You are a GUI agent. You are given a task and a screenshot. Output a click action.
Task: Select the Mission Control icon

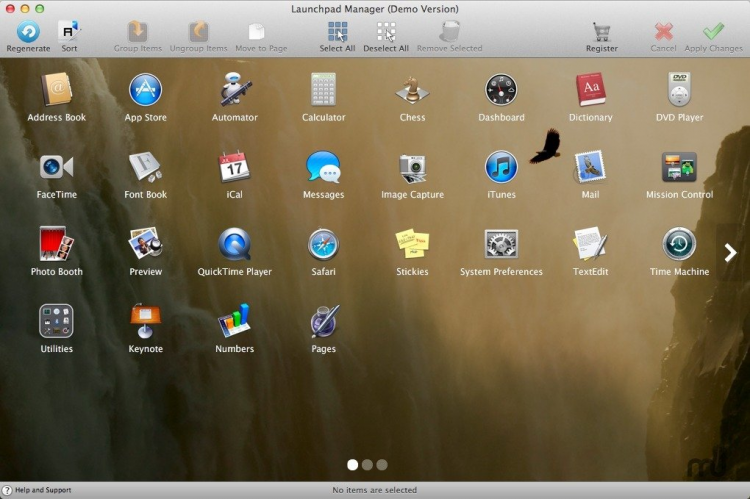click(x=679, y=167)
